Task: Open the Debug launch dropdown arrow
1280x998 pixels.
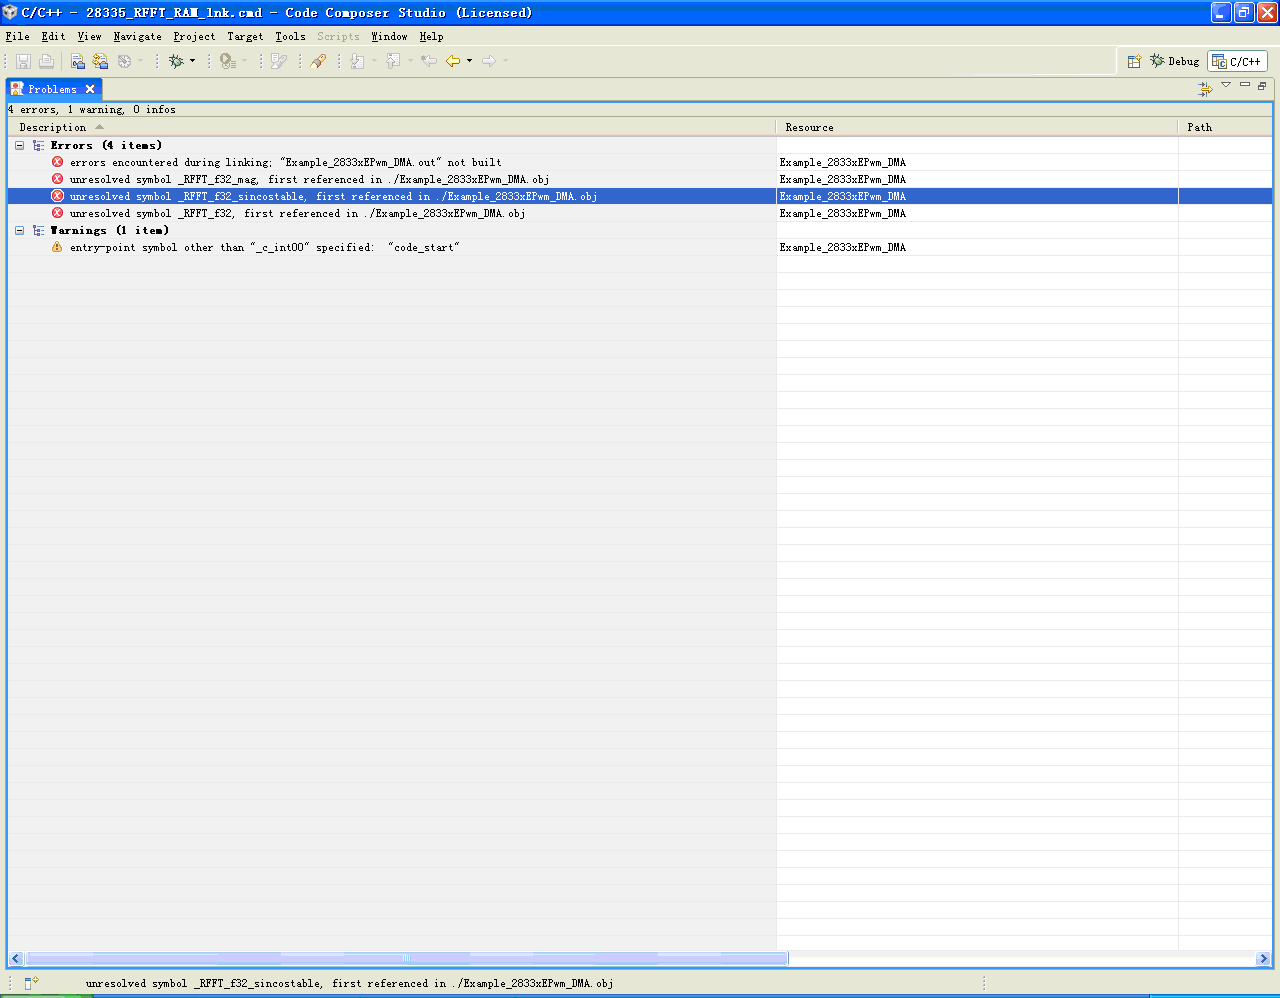Action: tap(193, 61)
